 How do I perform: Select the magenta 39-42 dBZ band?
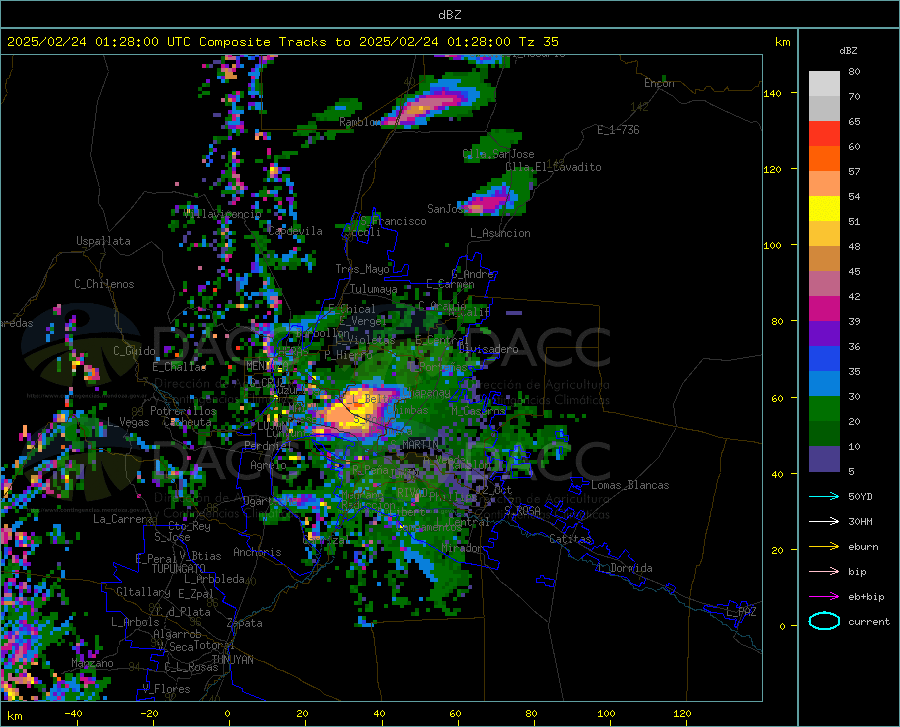[824, 309]
